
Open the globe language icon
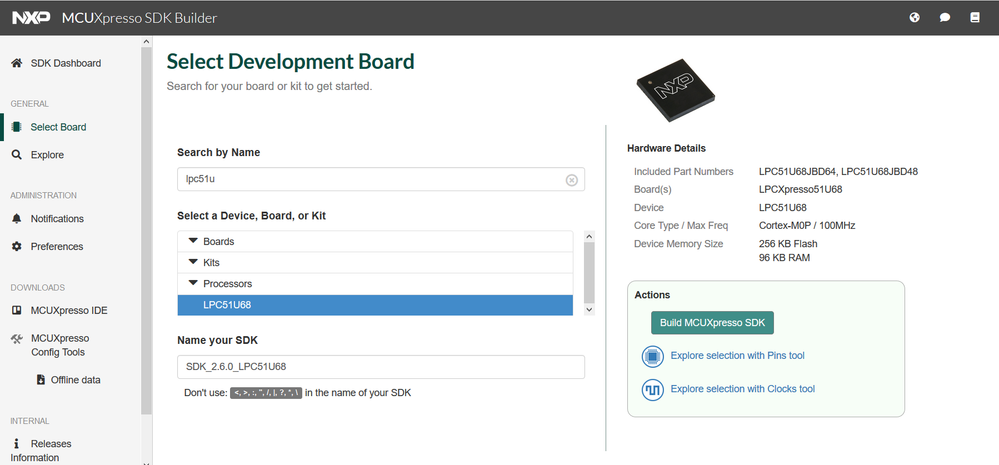tap(914, 18)
